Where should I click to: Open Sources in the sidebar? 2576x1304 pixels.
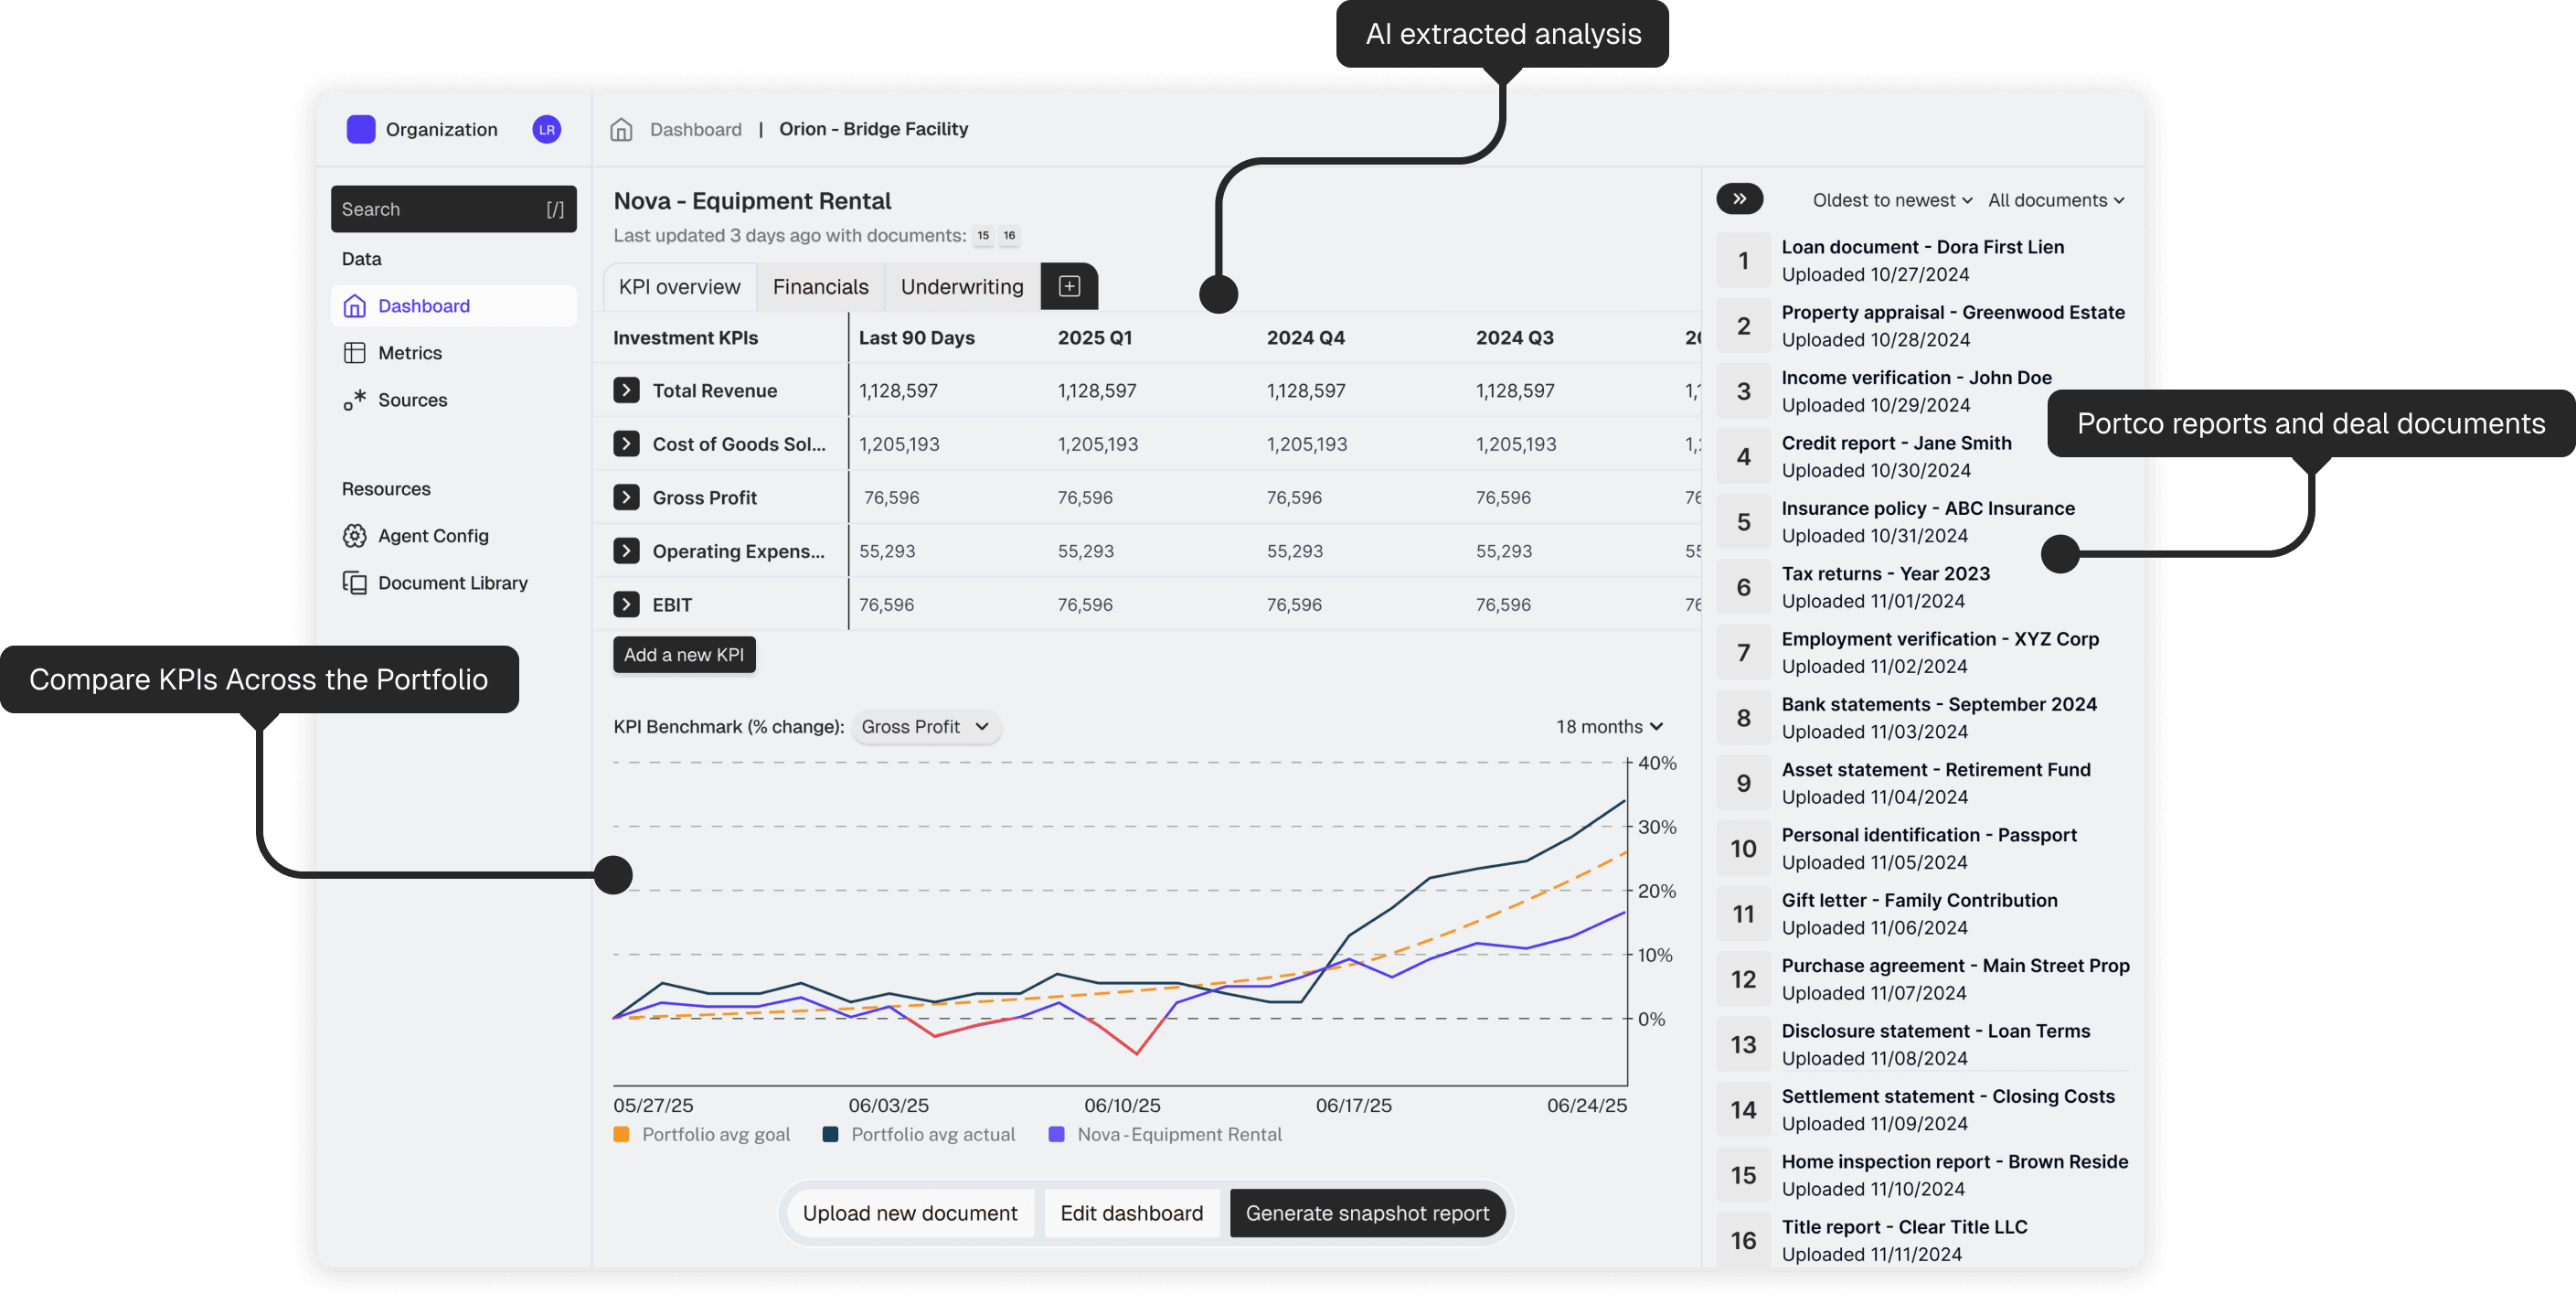[x=411, y=400]
